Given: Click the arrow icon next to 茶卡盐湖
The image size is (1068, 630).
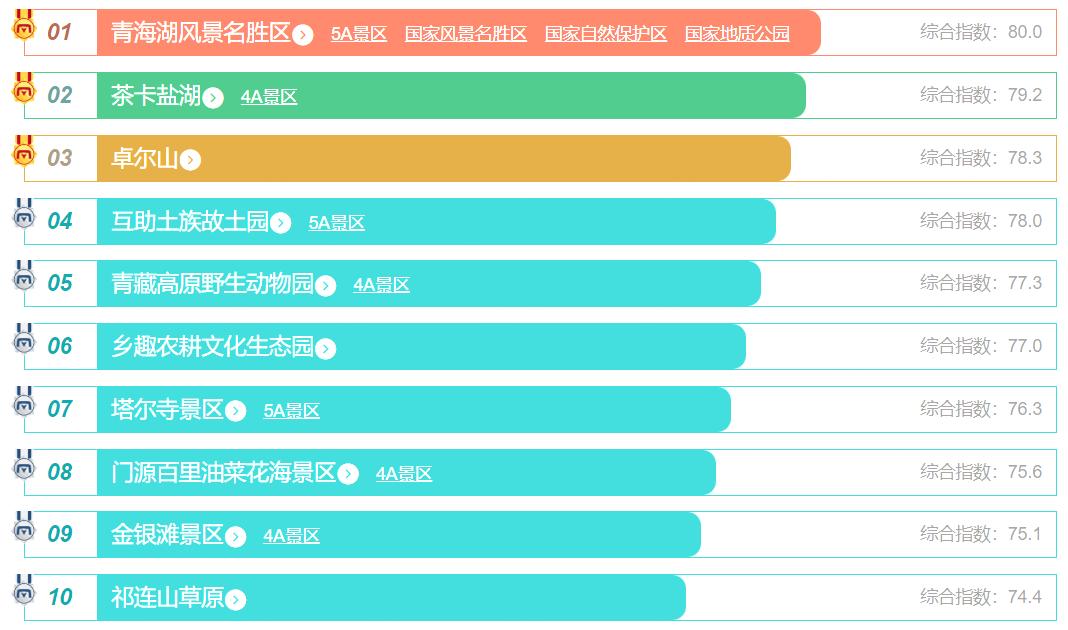Looking at the screenshot, I should (x=213, y=98).
